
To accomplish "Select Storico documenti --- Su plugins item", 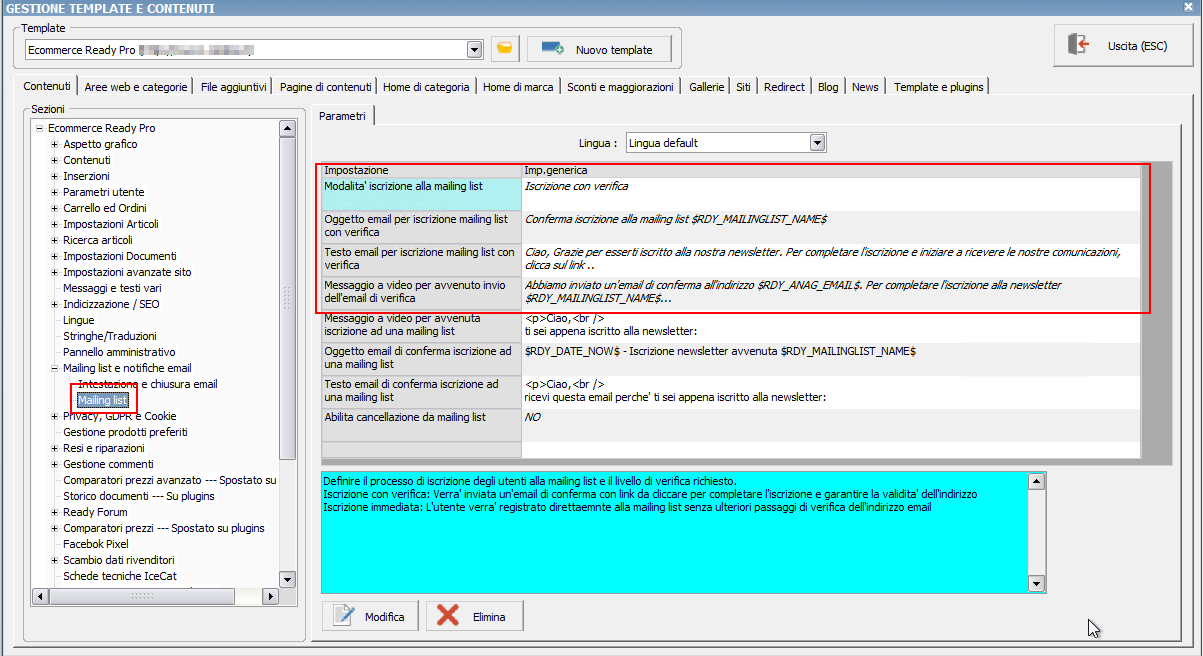I will click(139, 496).
